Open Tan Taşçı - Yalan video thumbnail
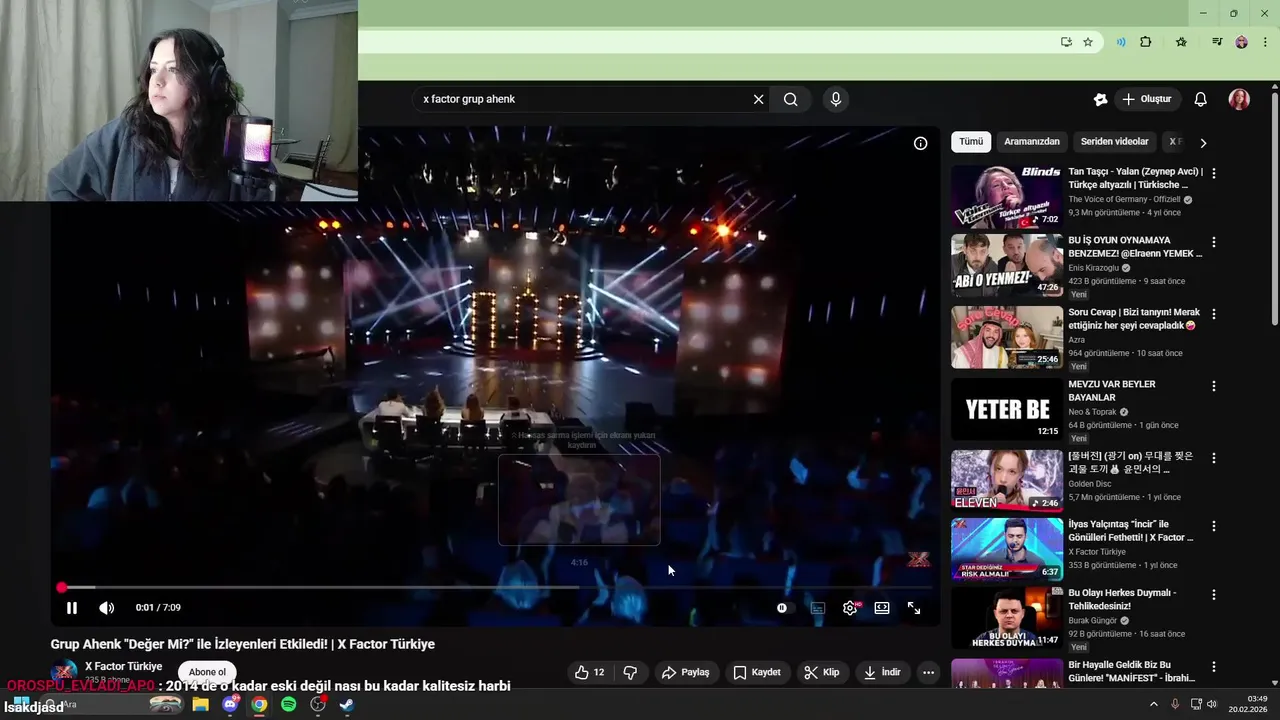This screenshot has width=1280, height=720. (x=1007, y=197)
